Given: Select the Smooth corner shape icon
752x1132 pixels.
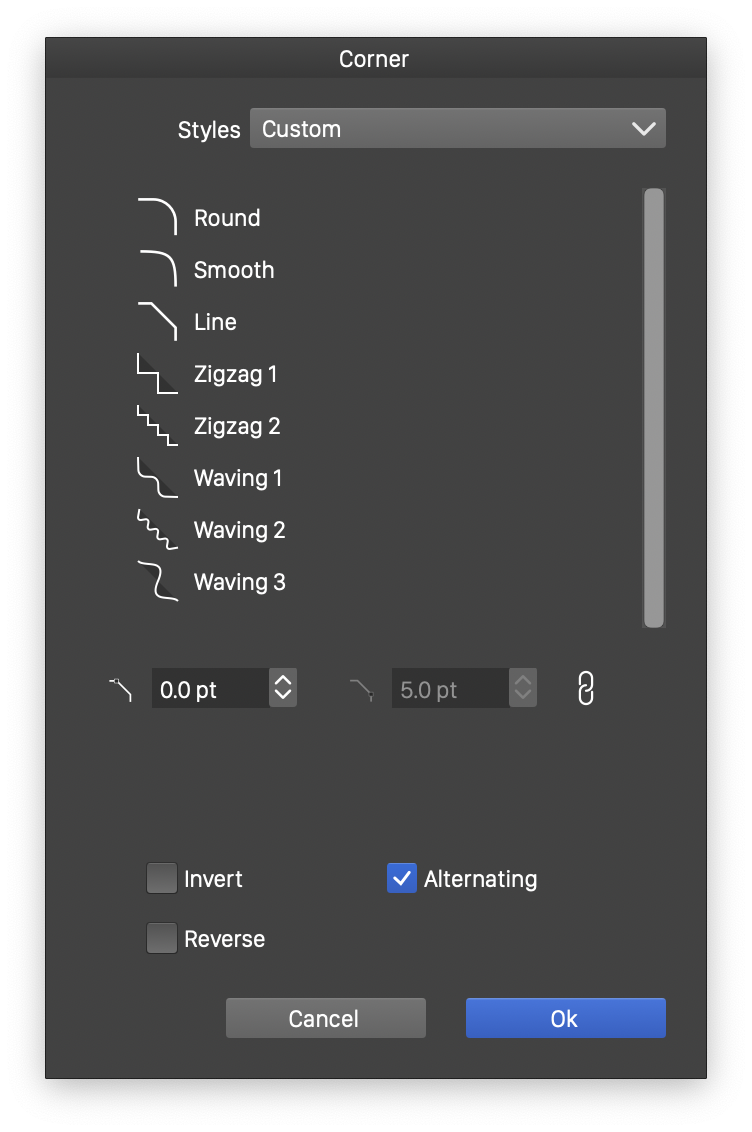Looking at the screenshot, I should coord(157,270).
